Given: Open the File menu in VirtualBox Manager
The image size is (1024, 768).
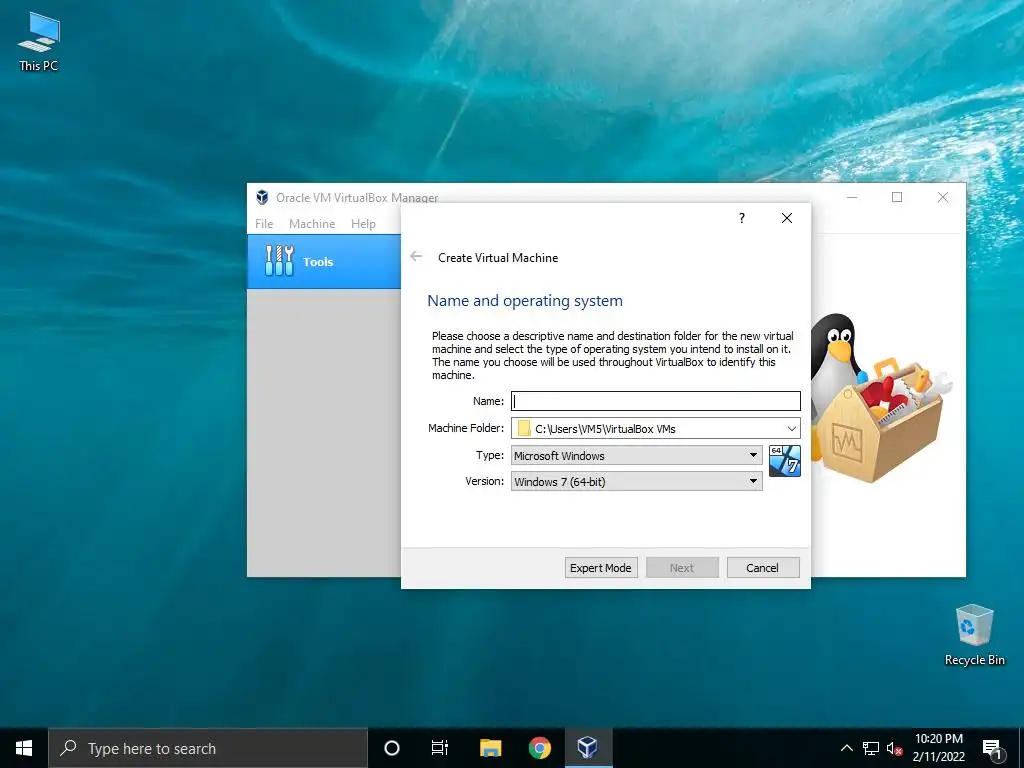Looking at the screenshot, I should click(264, 223).
